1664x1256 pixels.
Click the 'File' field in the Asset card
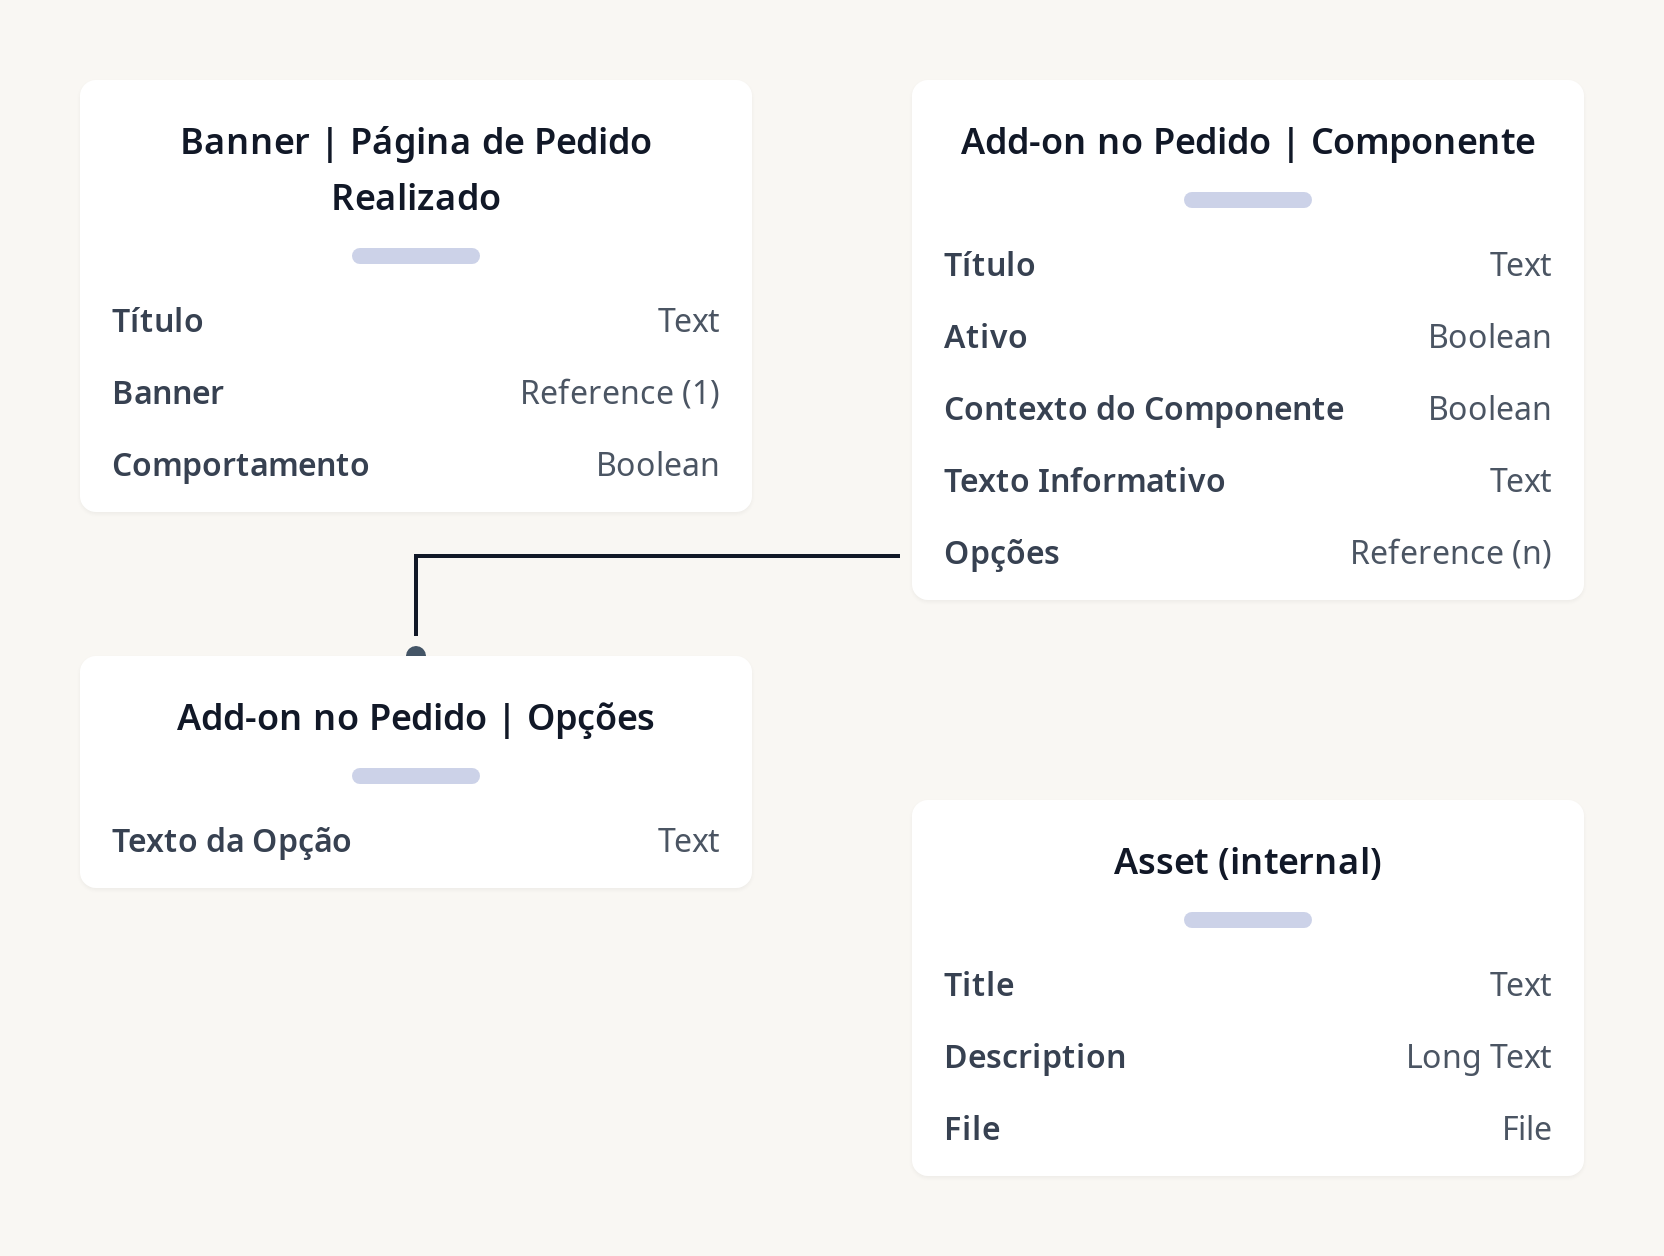point(972,1129)
